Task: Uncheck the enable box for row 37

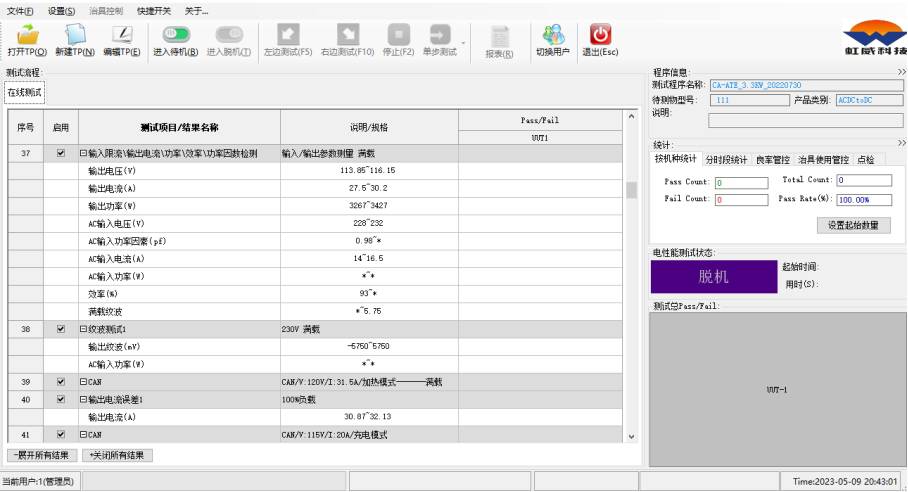Action: [x=61, y=153]
